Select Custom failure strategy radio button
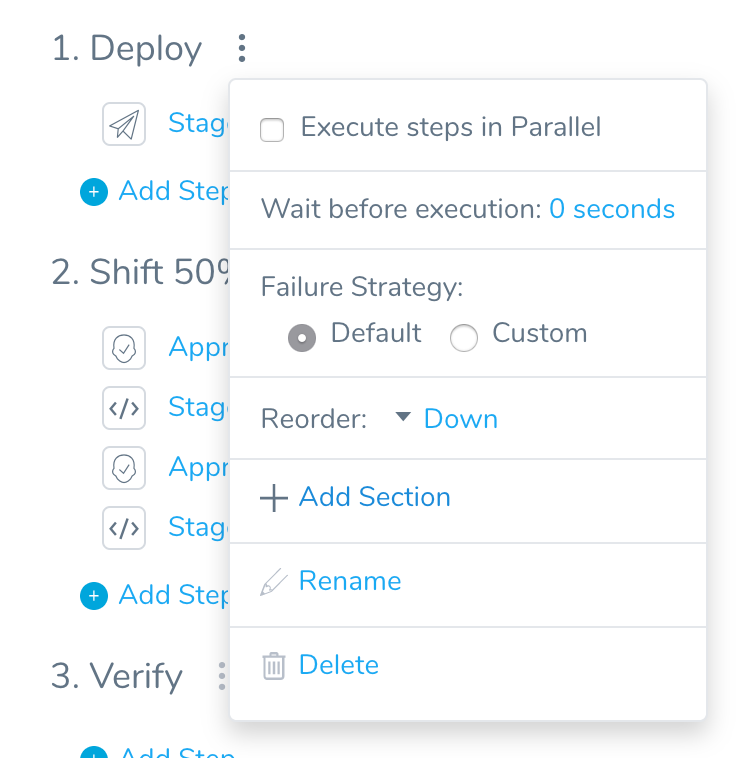This screenshot has width=740, height=758. click(x=464, y=337)
